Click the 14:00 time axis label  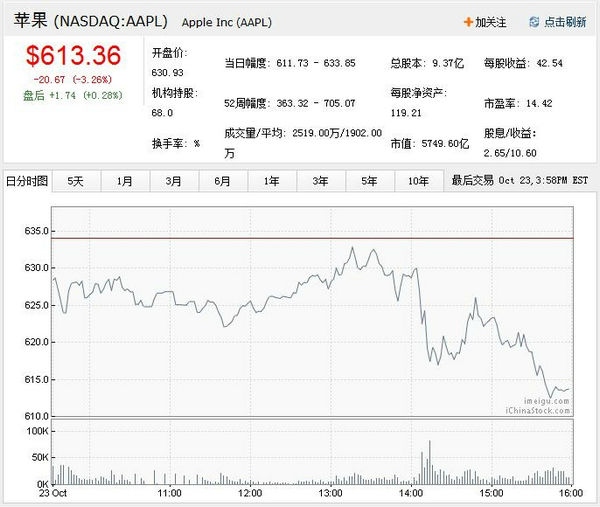tap(411, 493)
